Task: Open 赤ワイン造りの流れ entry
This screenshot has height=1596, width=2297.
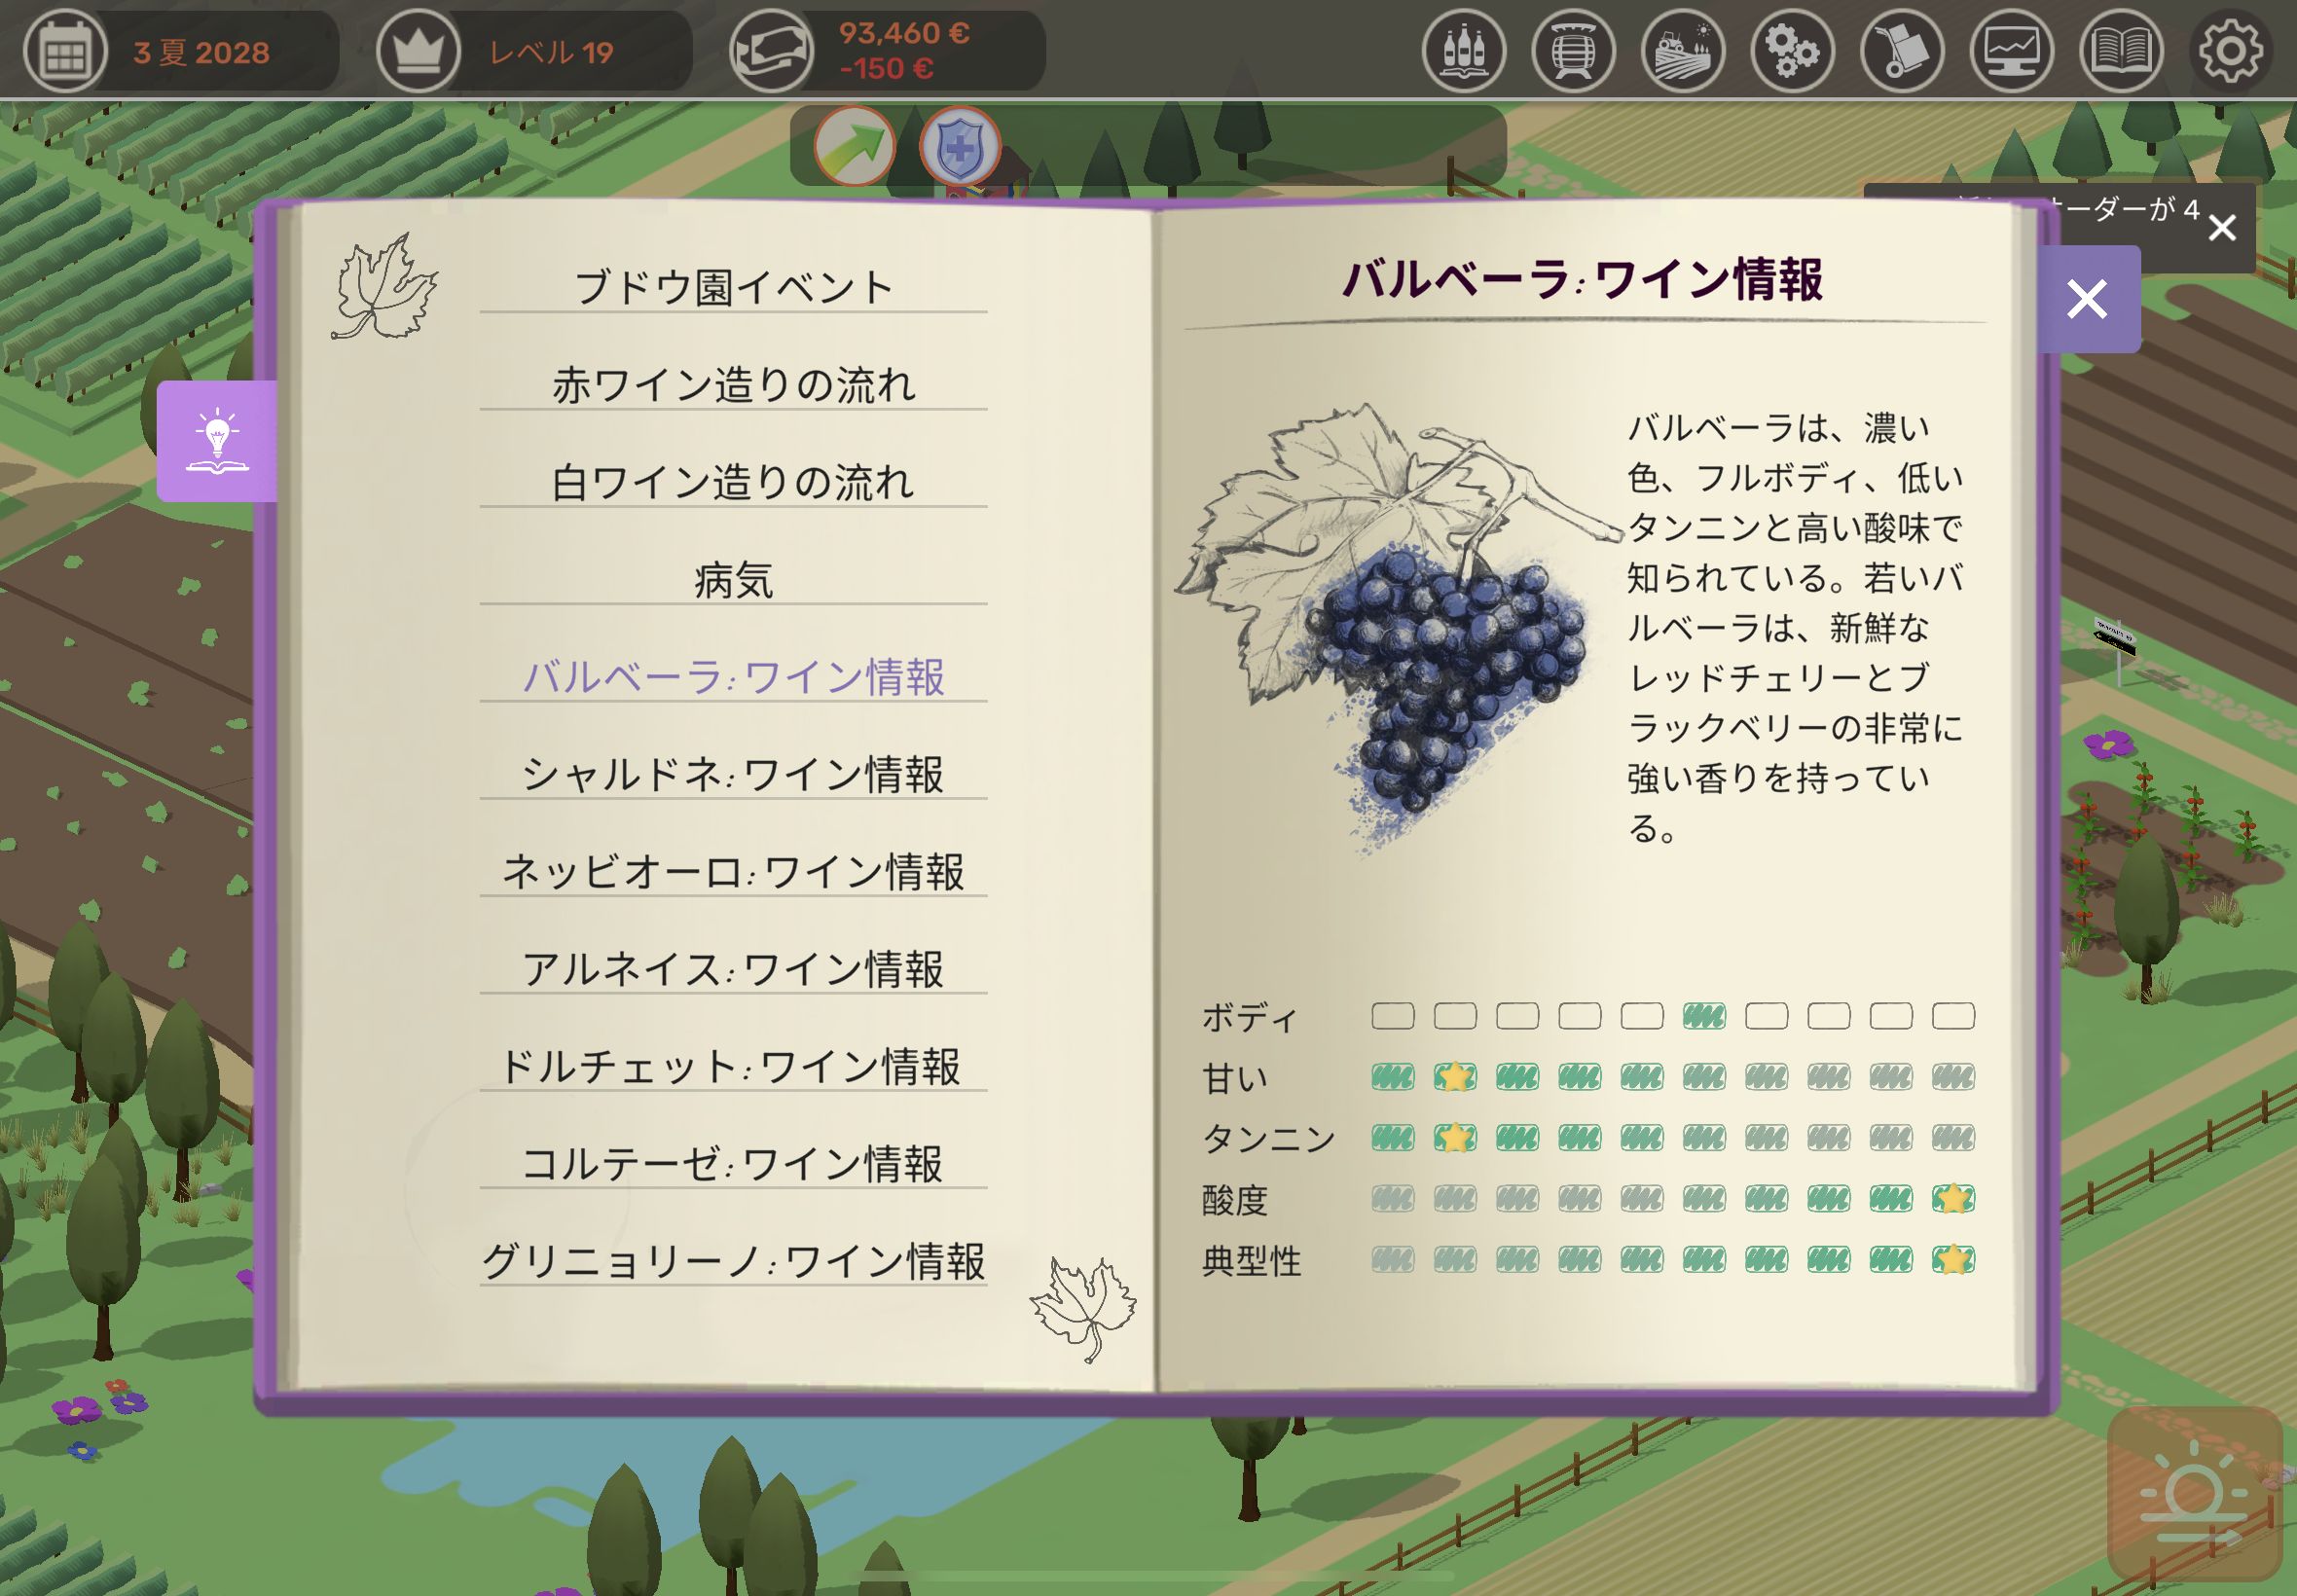Action: point(733,385)
